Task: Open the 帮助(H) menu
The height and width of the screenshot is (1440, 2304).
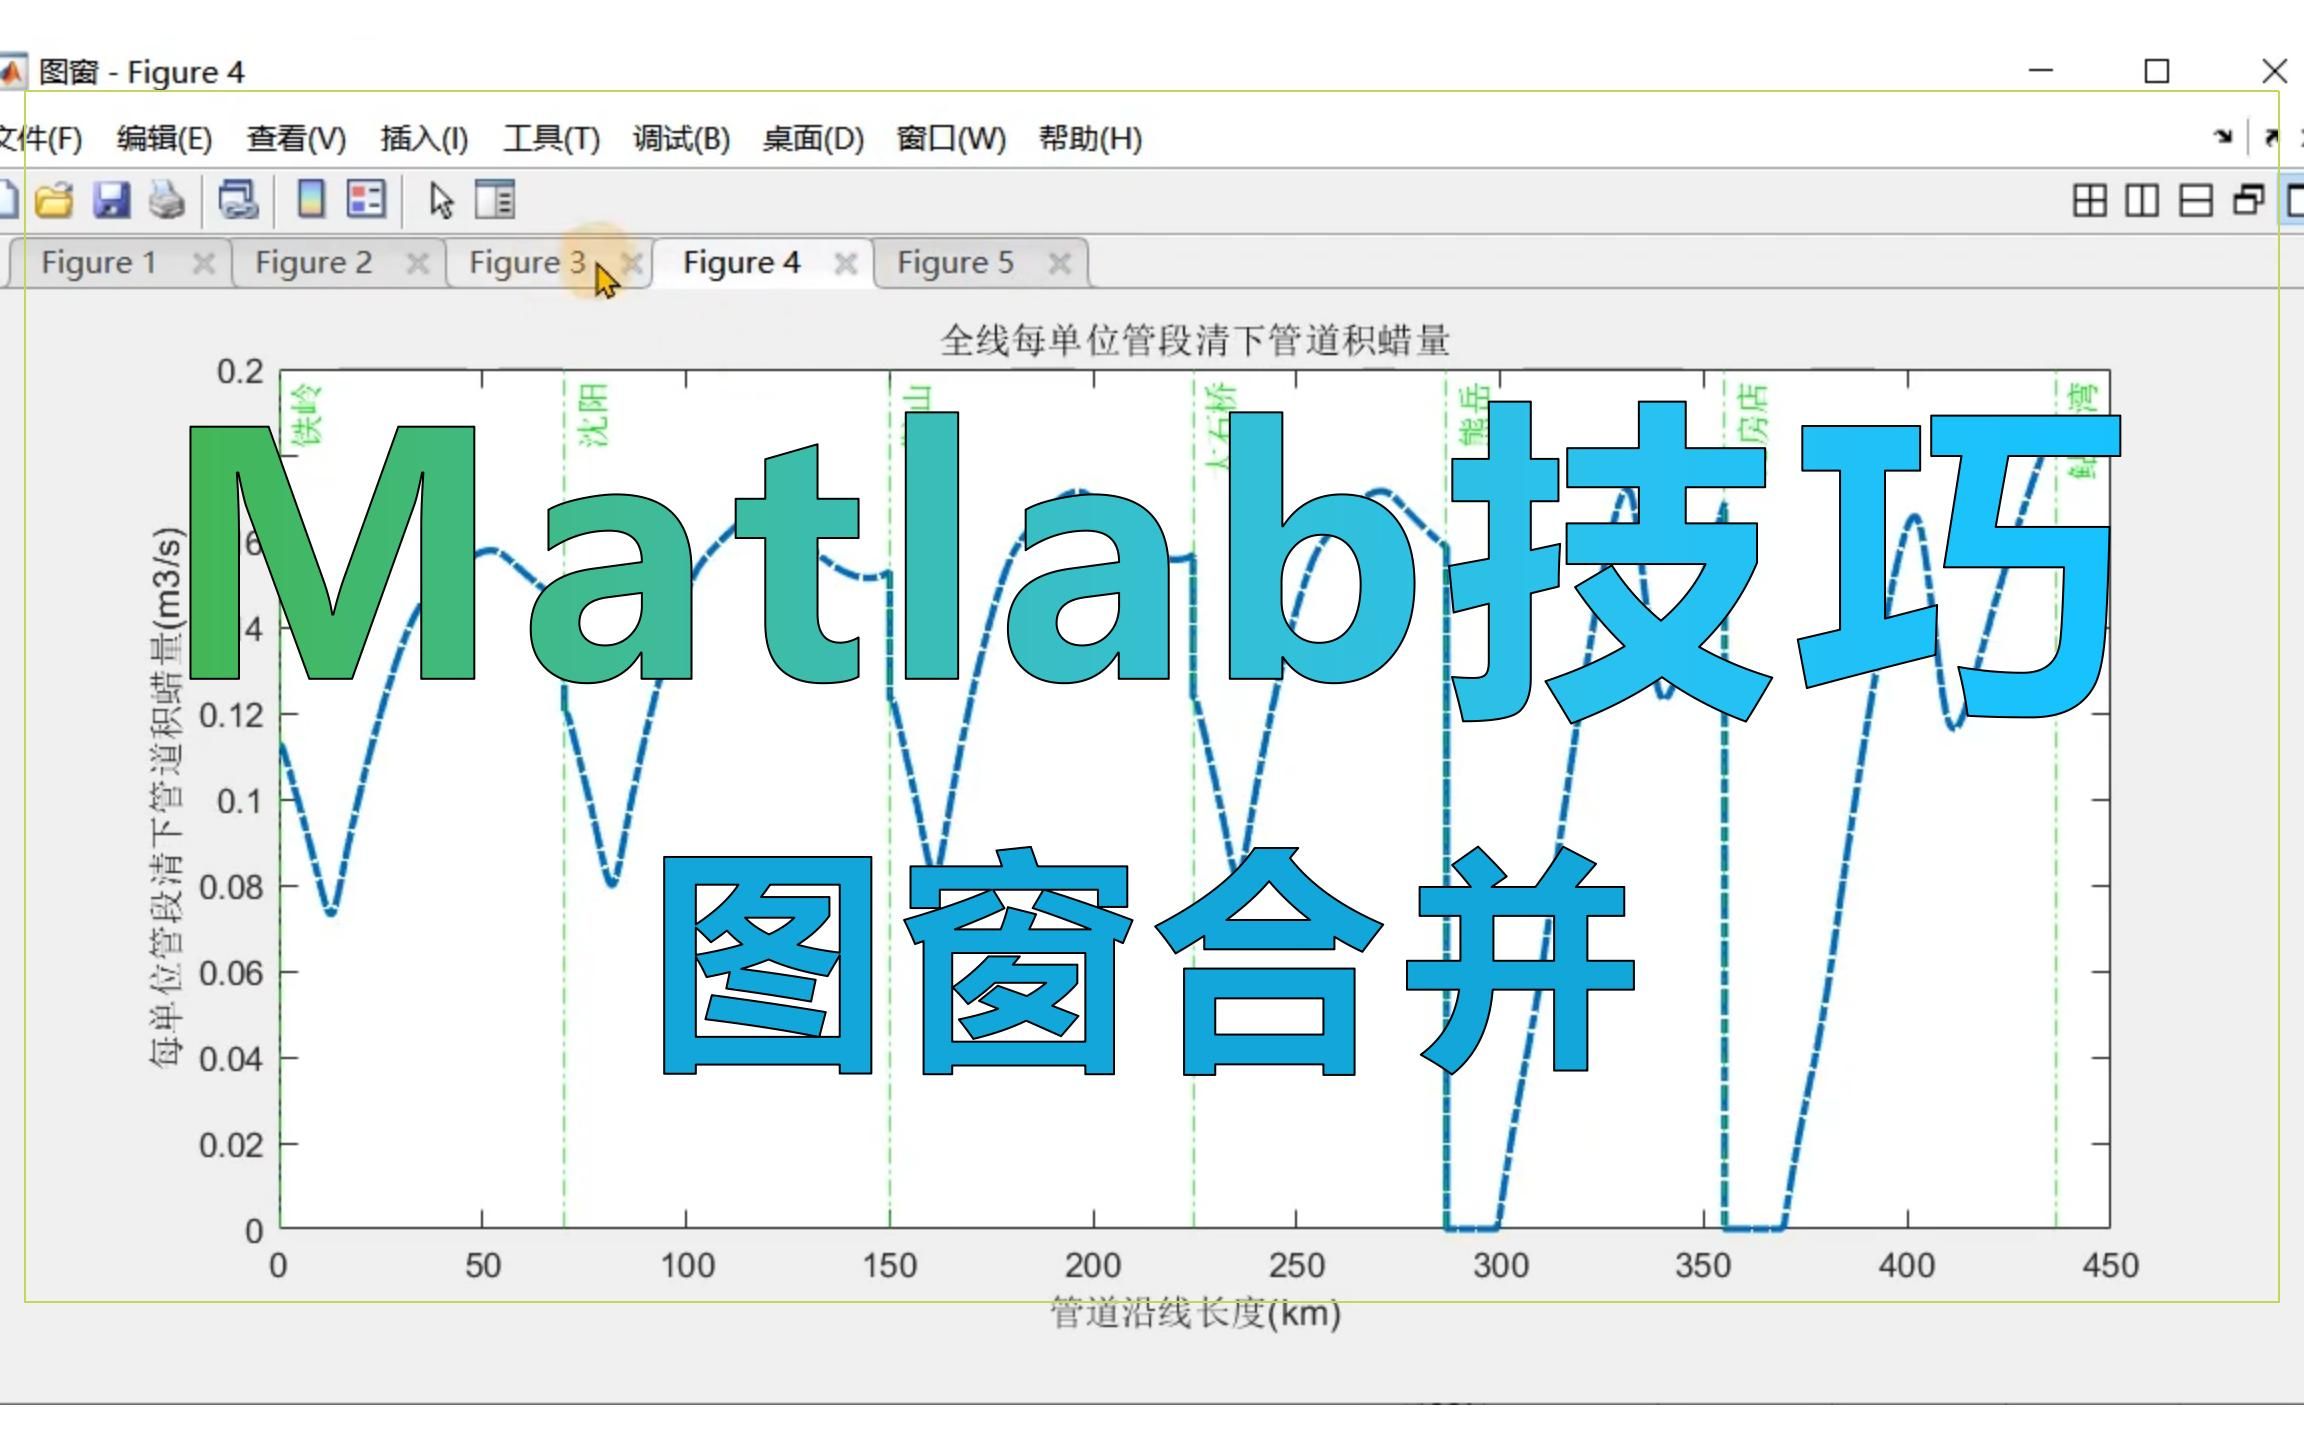Action: click(1090, 138)
